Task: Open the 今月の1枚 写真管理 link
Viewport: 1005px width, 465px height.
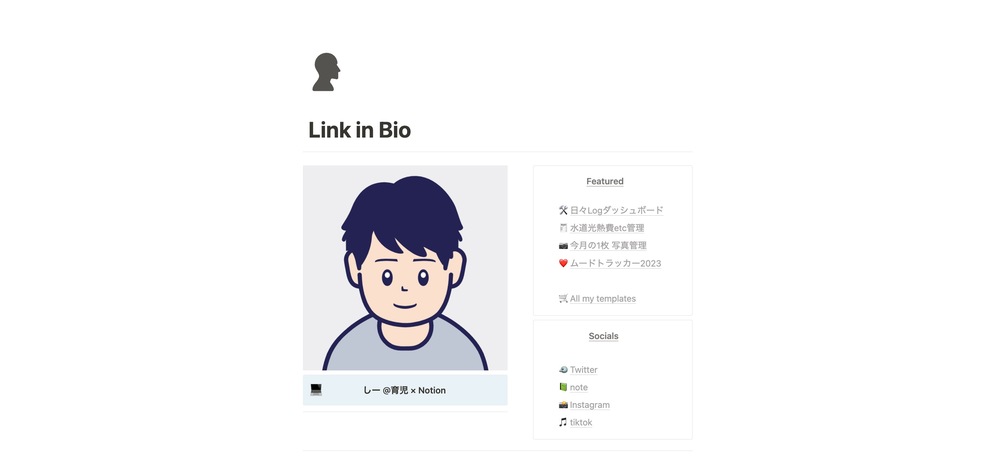Action: [x=608, y=246]
